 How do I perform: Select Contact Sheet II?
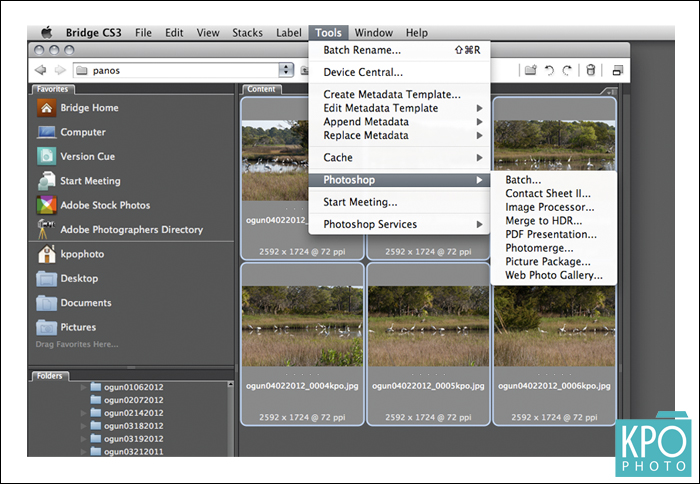(x=554, y=193)
